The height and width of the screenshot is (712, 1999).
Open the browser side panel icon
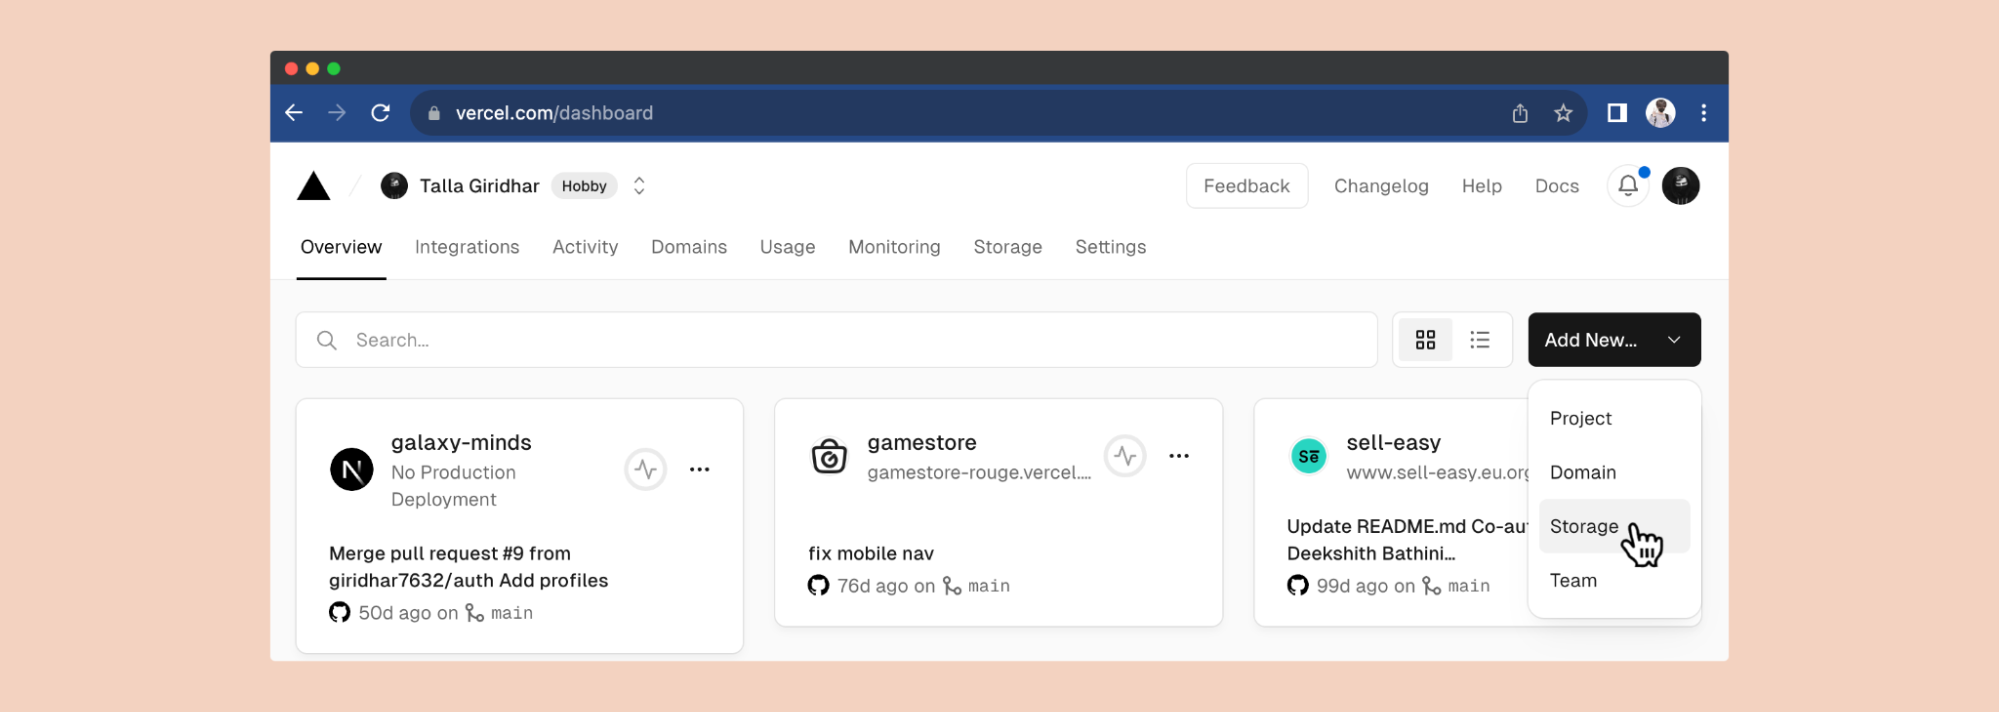pyautogui.click(x=1617, y=113)
